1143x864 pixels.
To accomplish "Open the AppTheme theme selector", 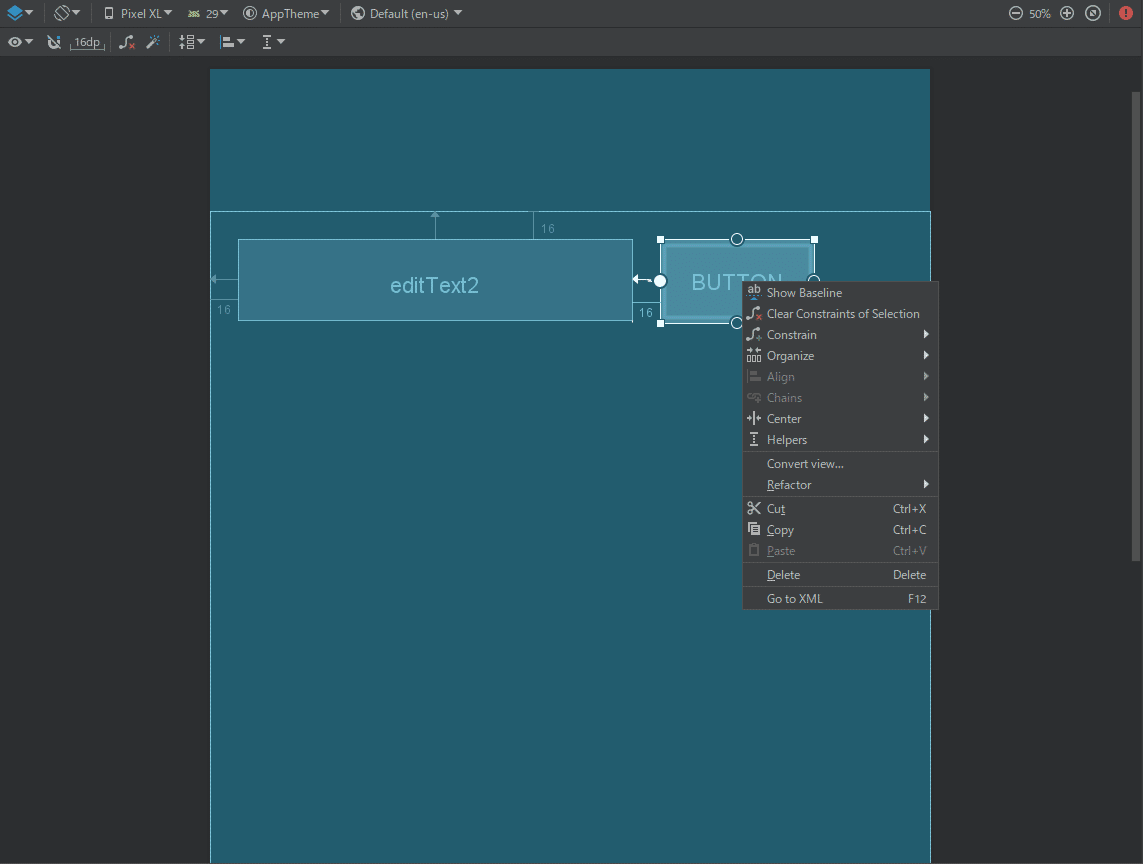I will 286,13.
